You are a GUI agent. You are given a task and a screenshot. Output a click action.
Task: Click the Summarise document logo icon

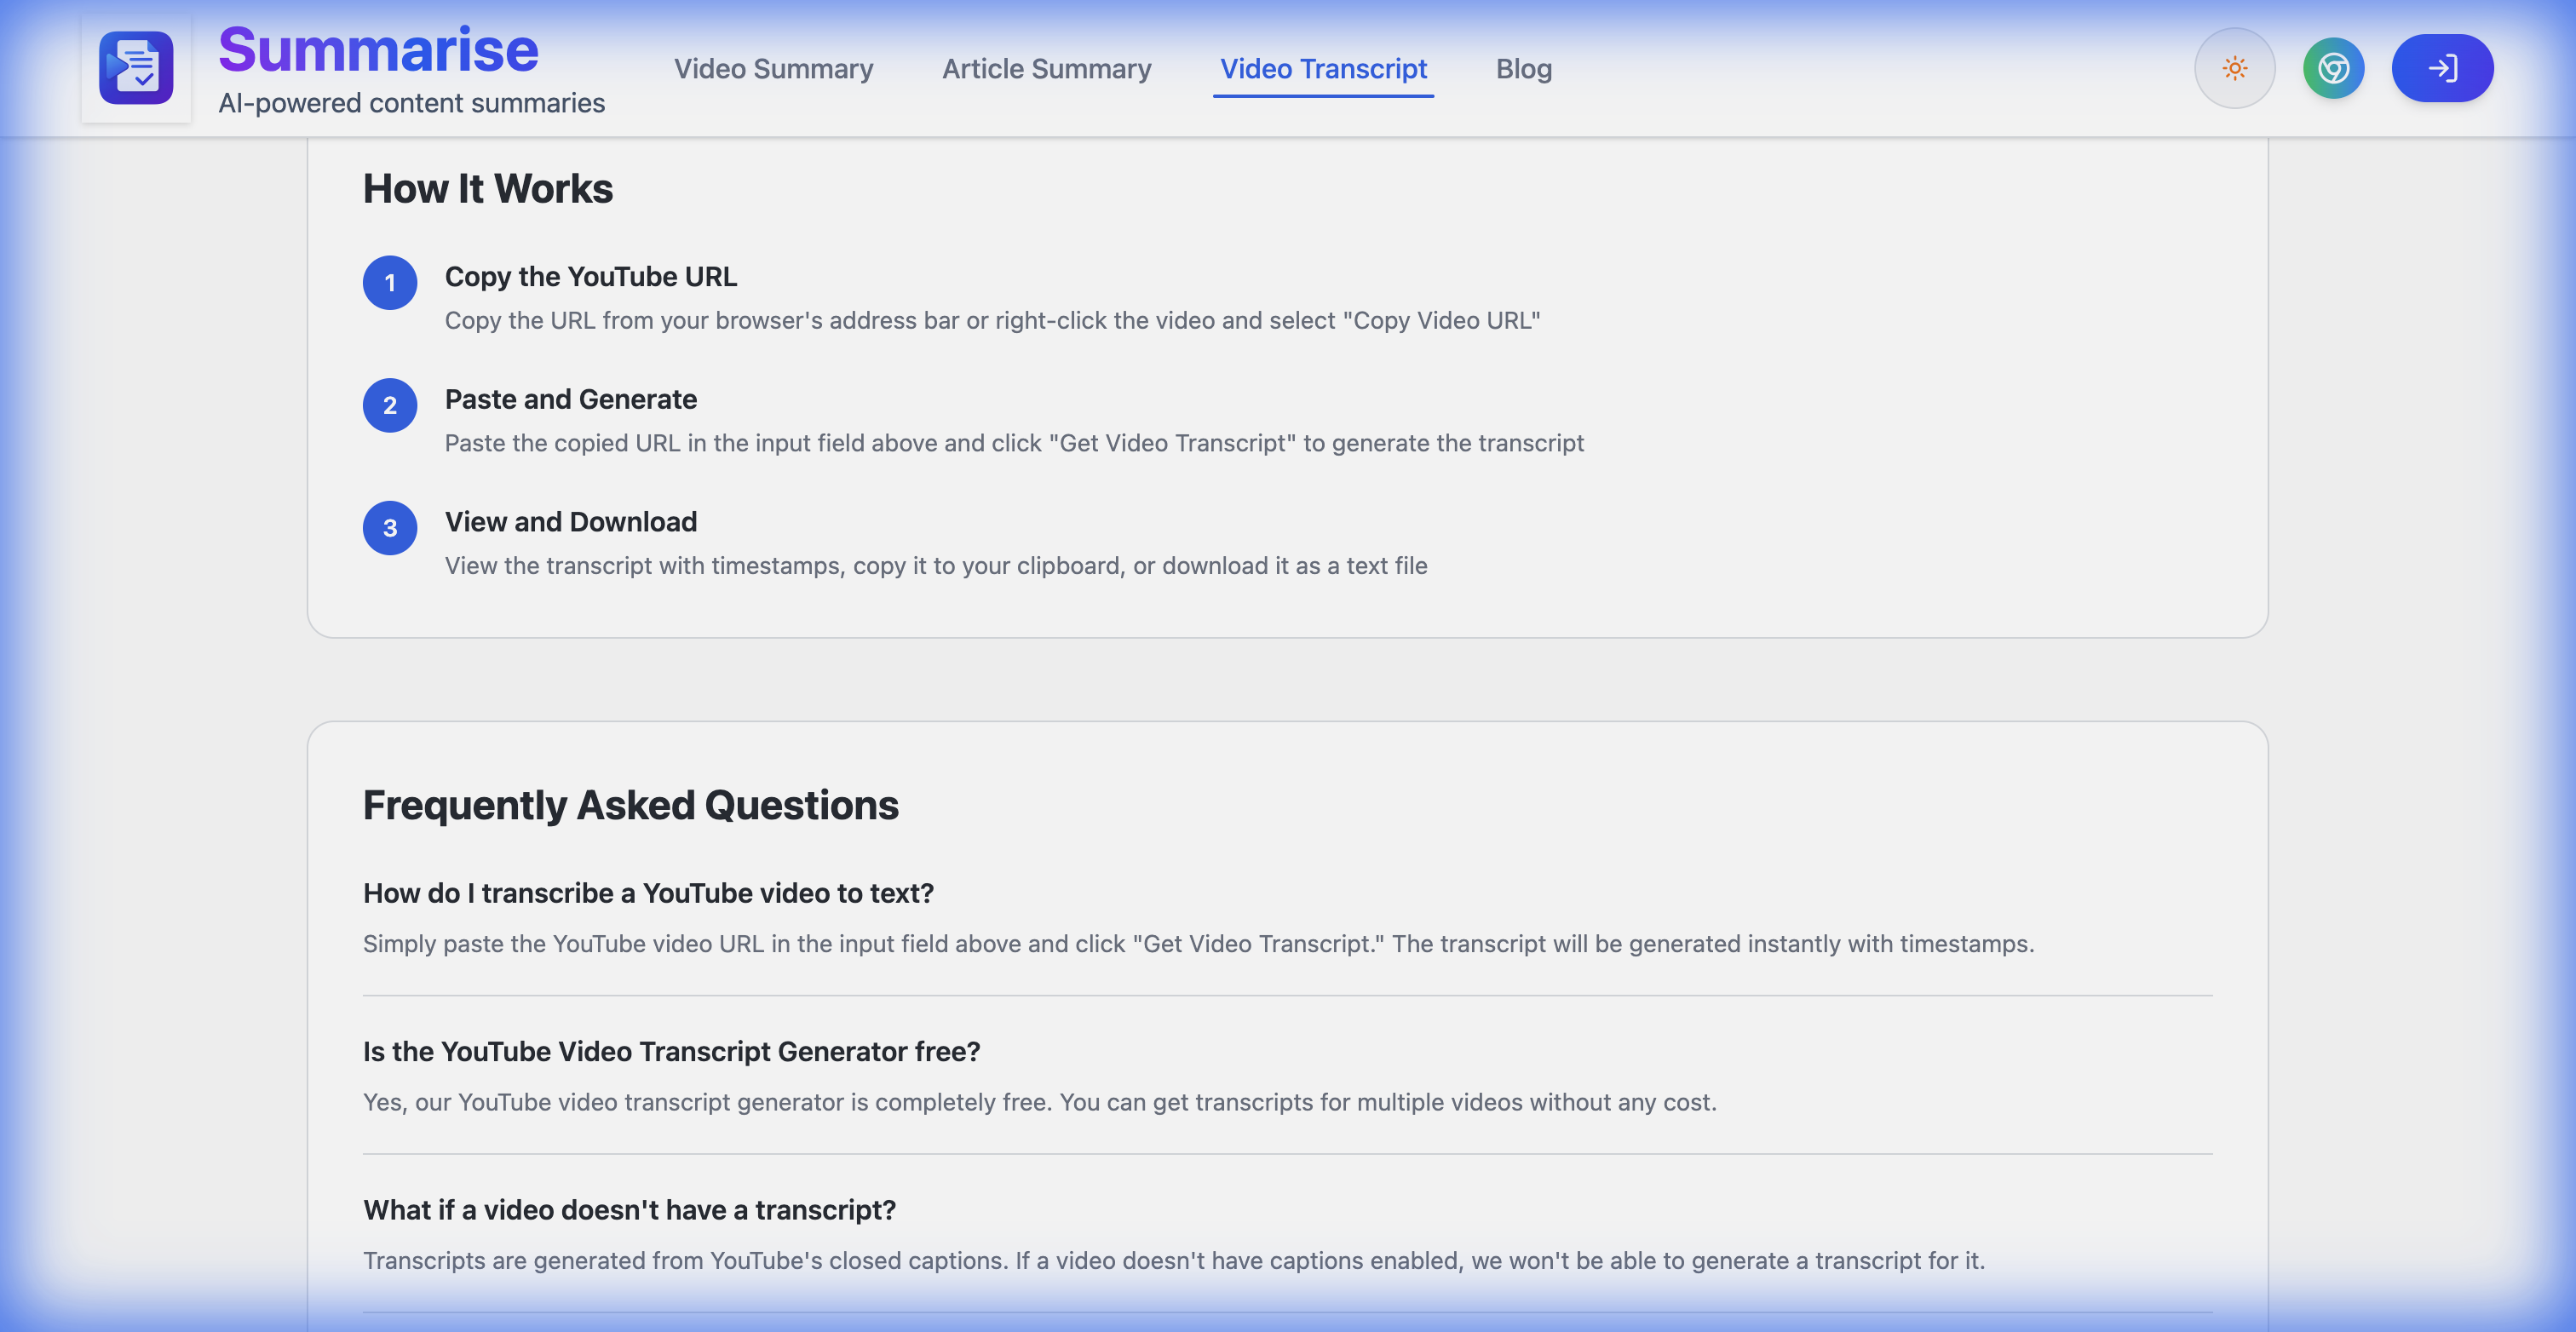[136, 68]
